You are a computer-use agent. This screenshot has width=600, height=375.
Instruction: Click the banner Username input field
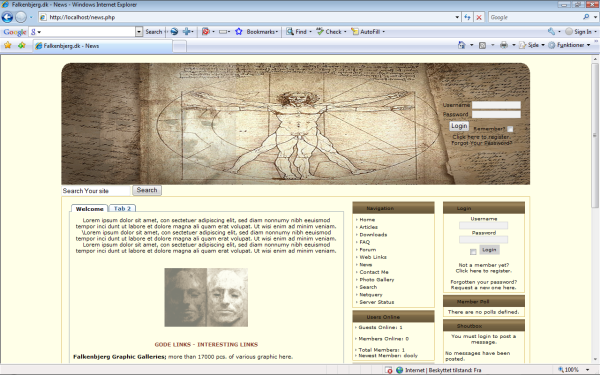point(496,105)
